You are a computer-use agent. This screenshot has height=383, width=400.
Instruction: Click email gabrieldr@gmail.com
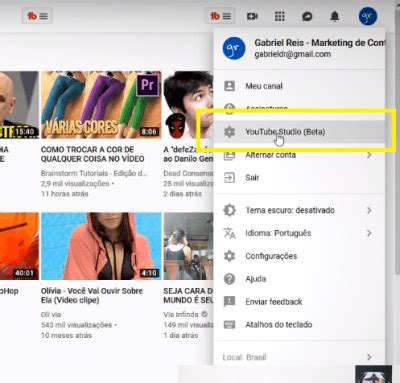(293, 54)
